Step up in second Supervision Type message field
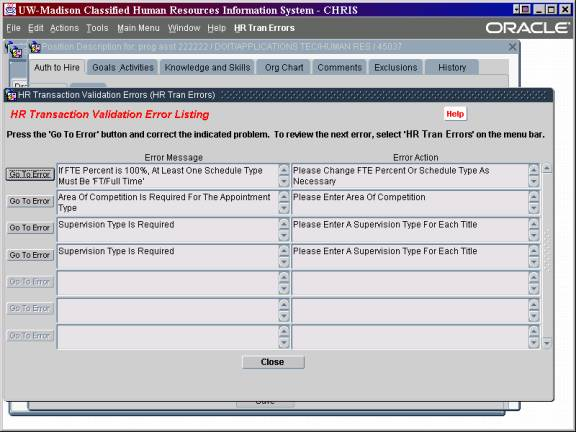The height and width of the screenshot is (432, 576). tap(284, 251)
